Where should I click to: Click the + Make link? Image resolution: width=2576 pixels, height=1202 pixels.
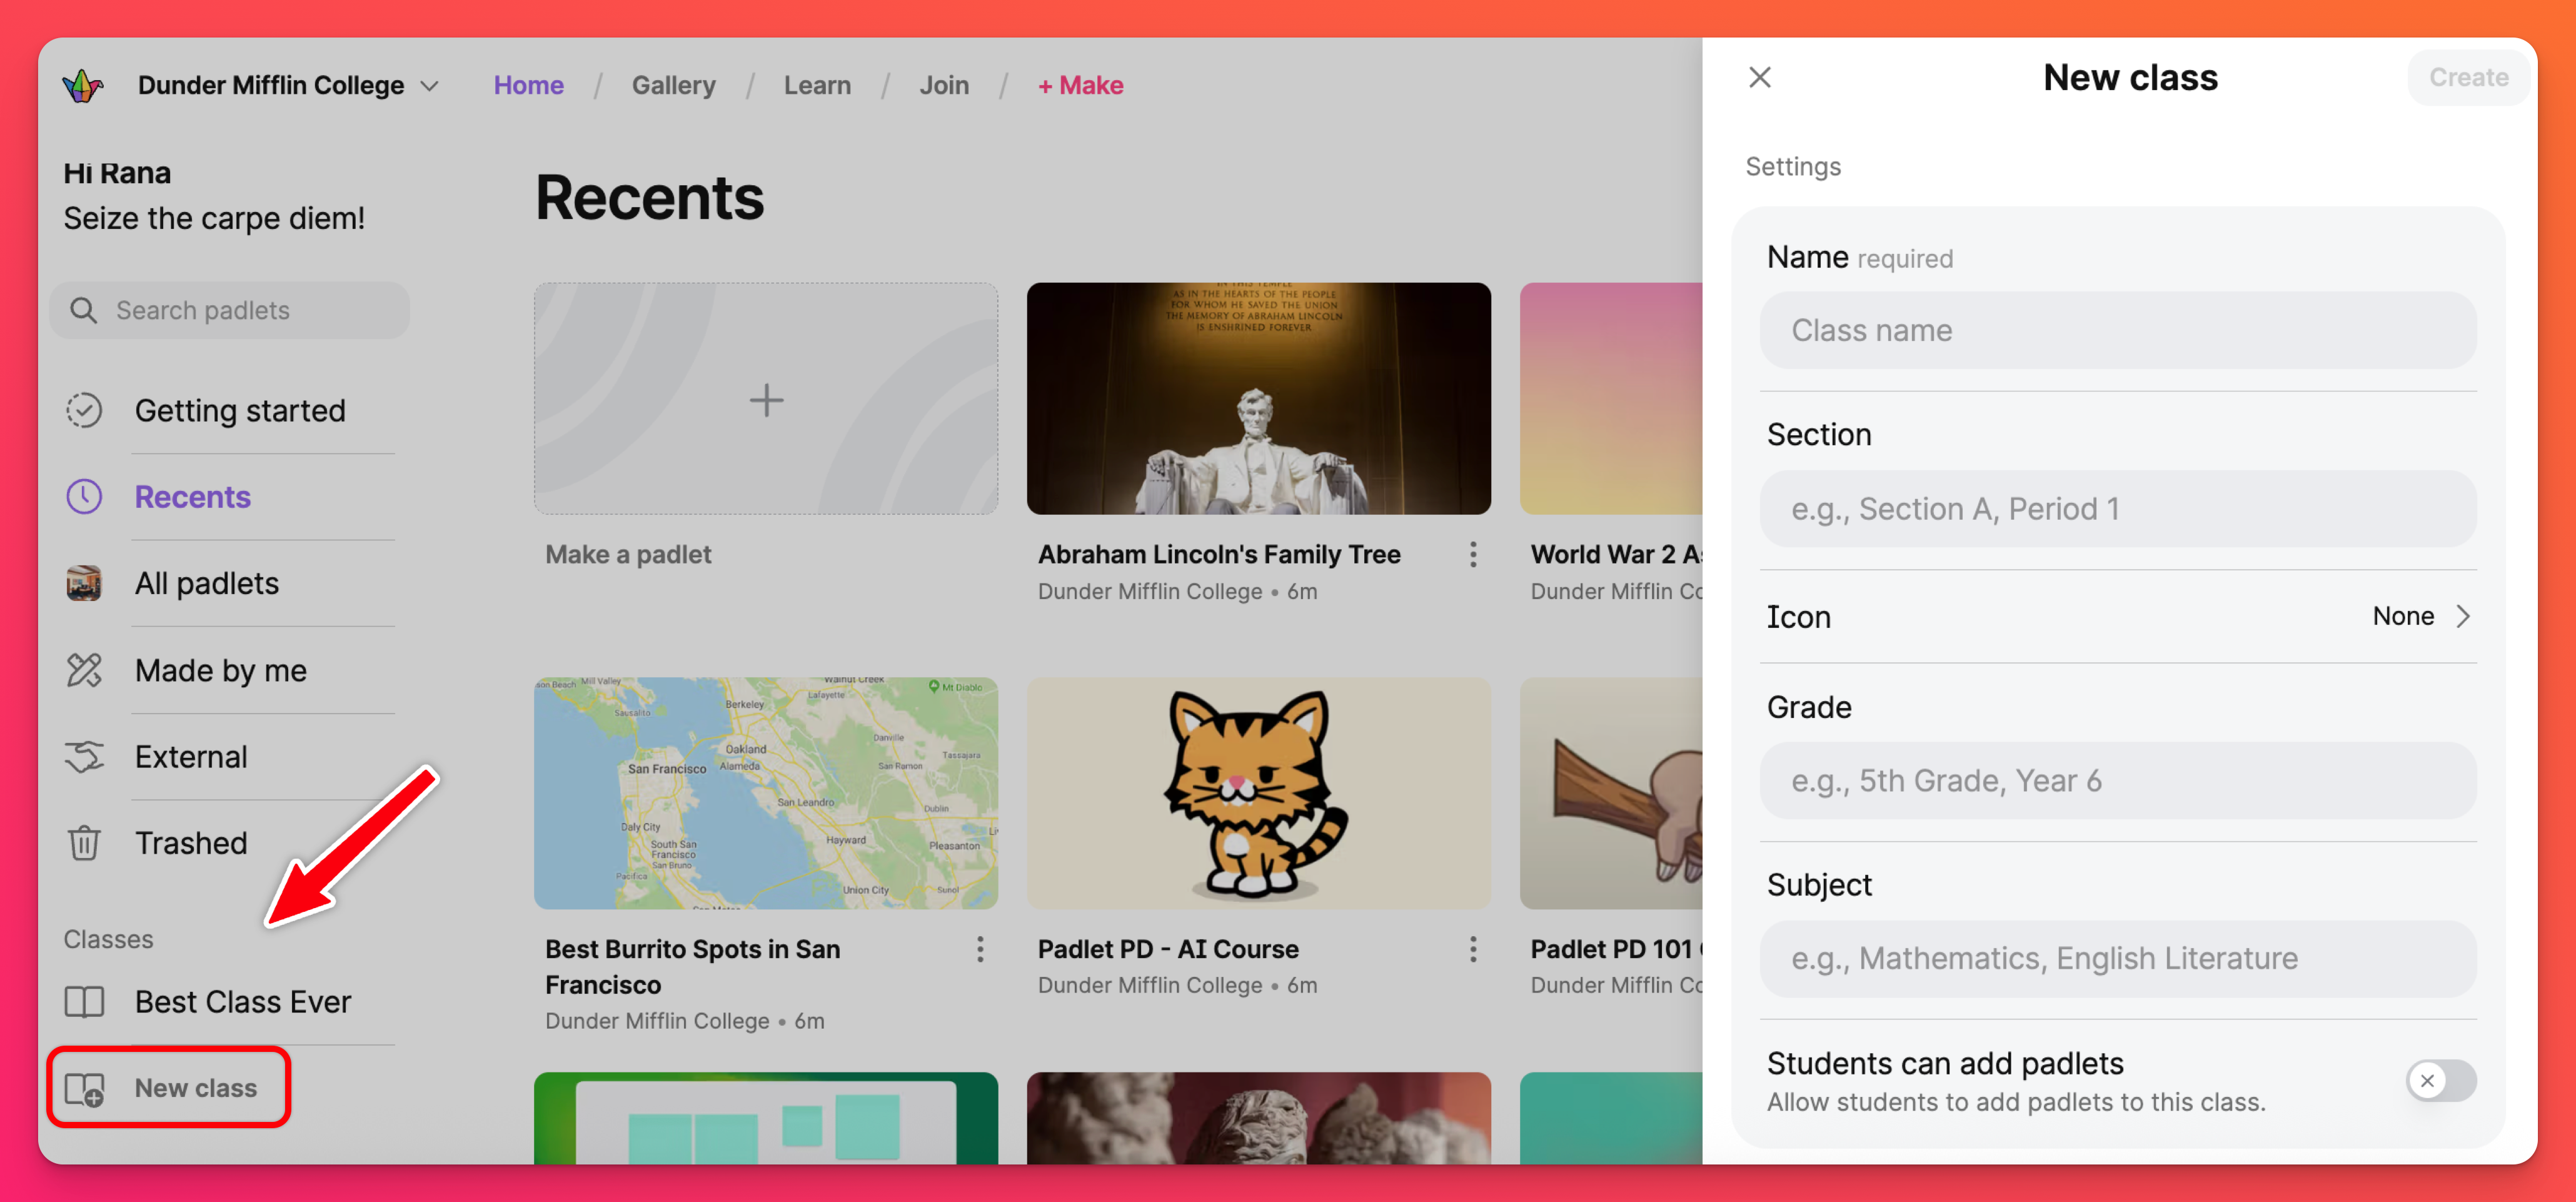[1080, 86]
